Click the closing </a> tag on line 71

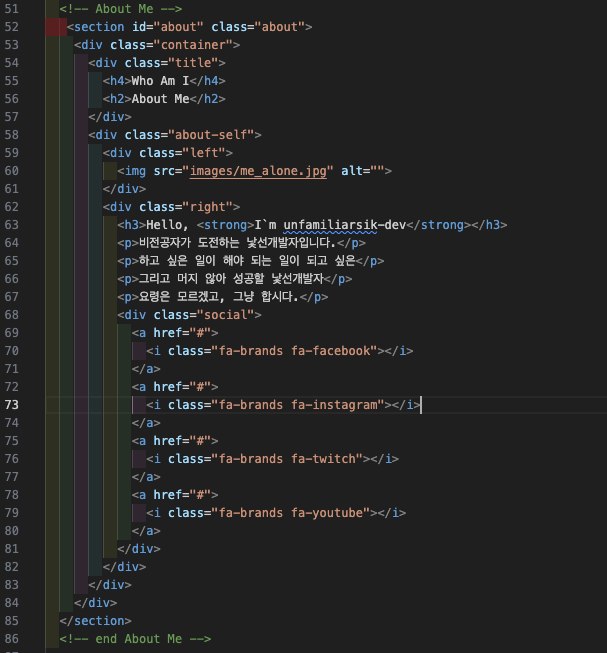point(146,369)
